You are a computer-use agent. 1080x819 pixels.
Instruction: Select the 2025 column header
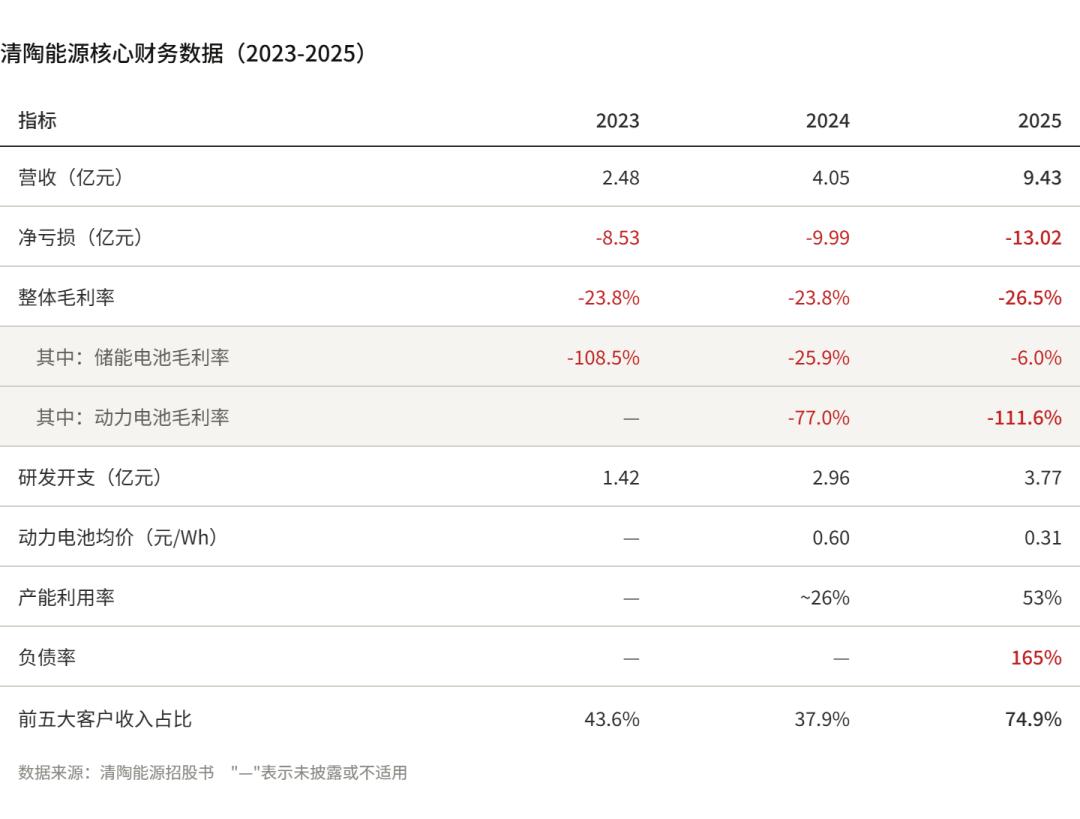pos(1039,121)
